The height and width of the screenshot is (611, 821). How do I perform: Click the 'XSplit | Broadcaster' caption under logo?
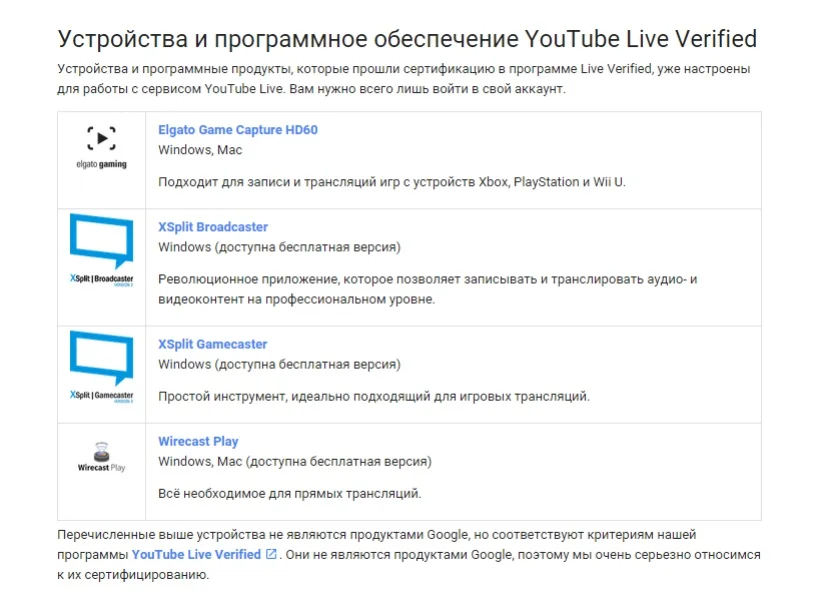coord(101,279)
